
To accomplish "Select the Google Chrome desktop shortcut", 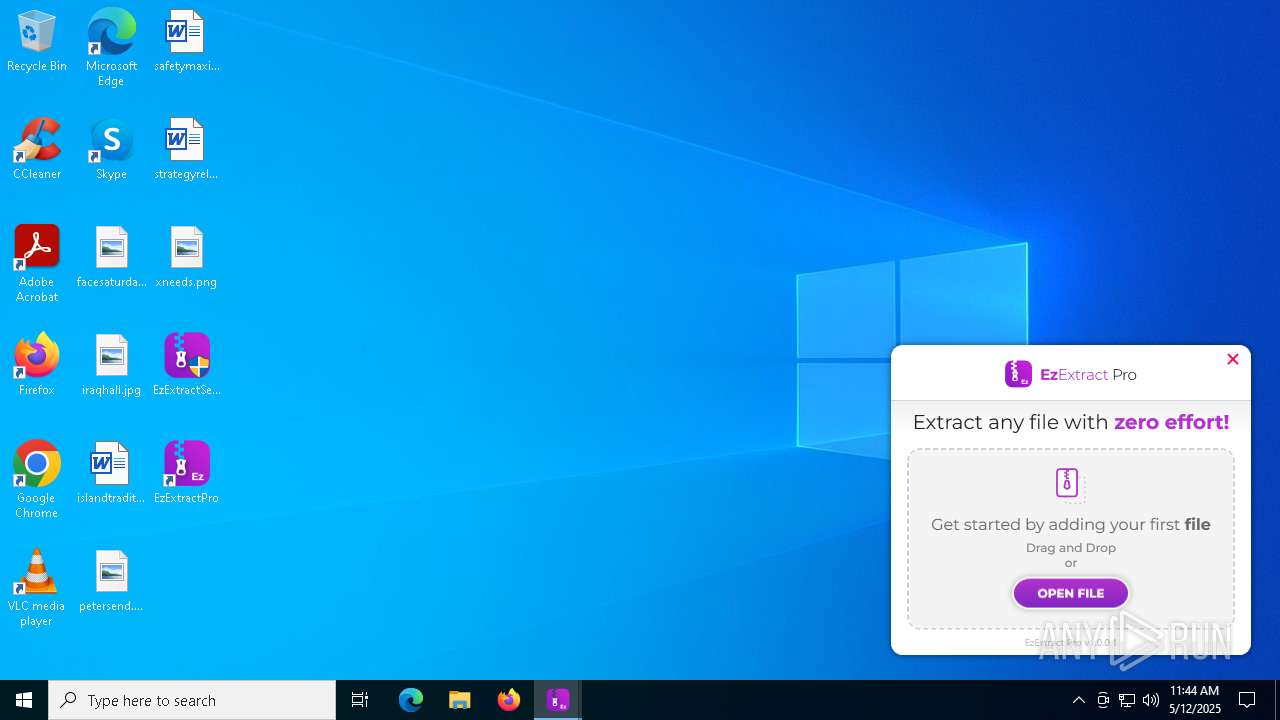I will pos(37,480).
